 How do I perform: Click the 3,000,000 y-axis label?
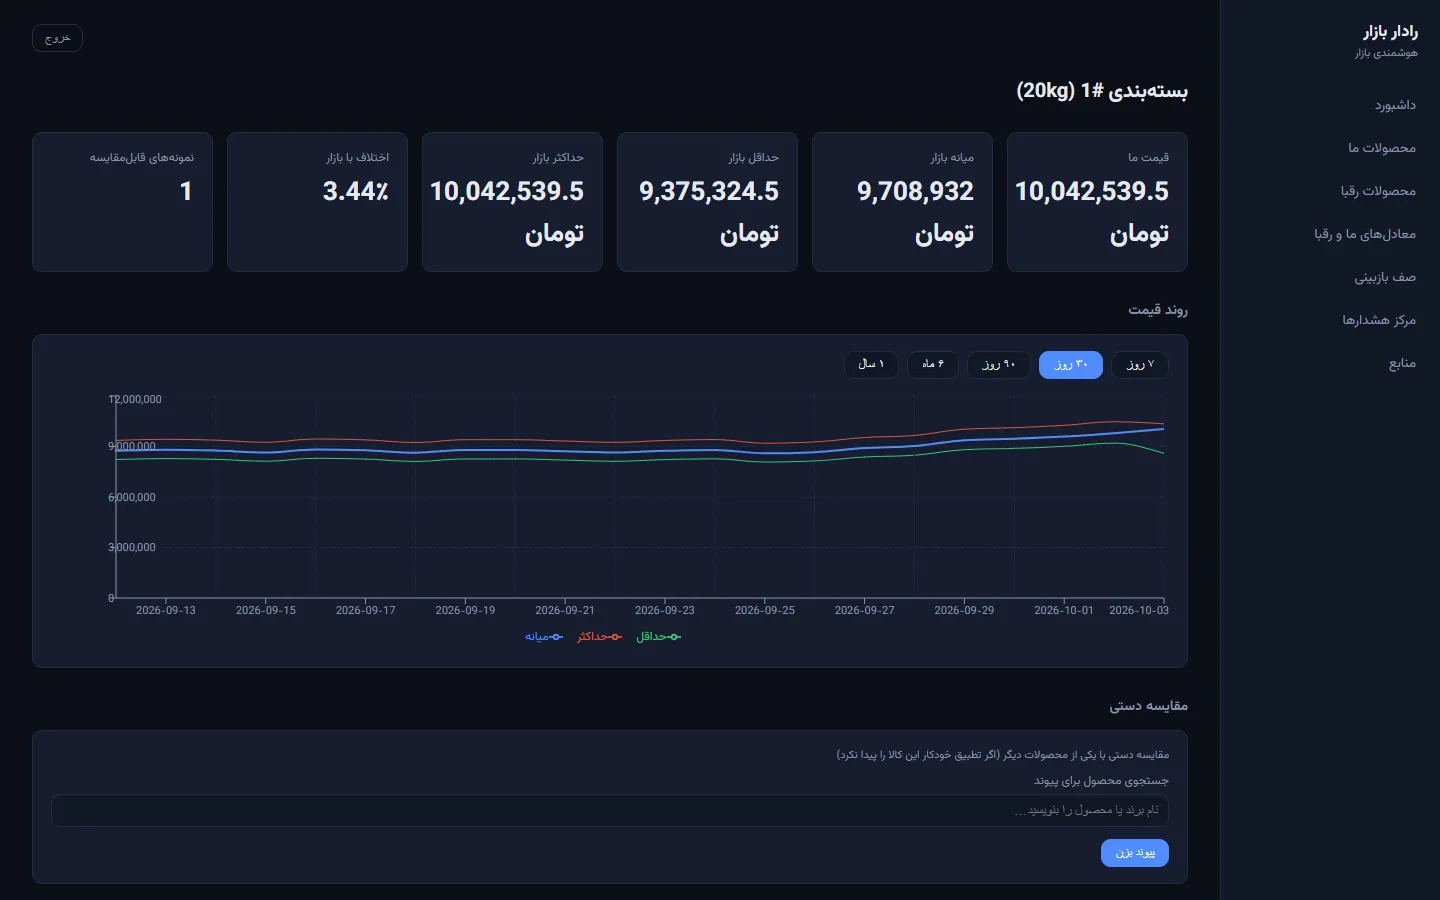pos(132,547)
